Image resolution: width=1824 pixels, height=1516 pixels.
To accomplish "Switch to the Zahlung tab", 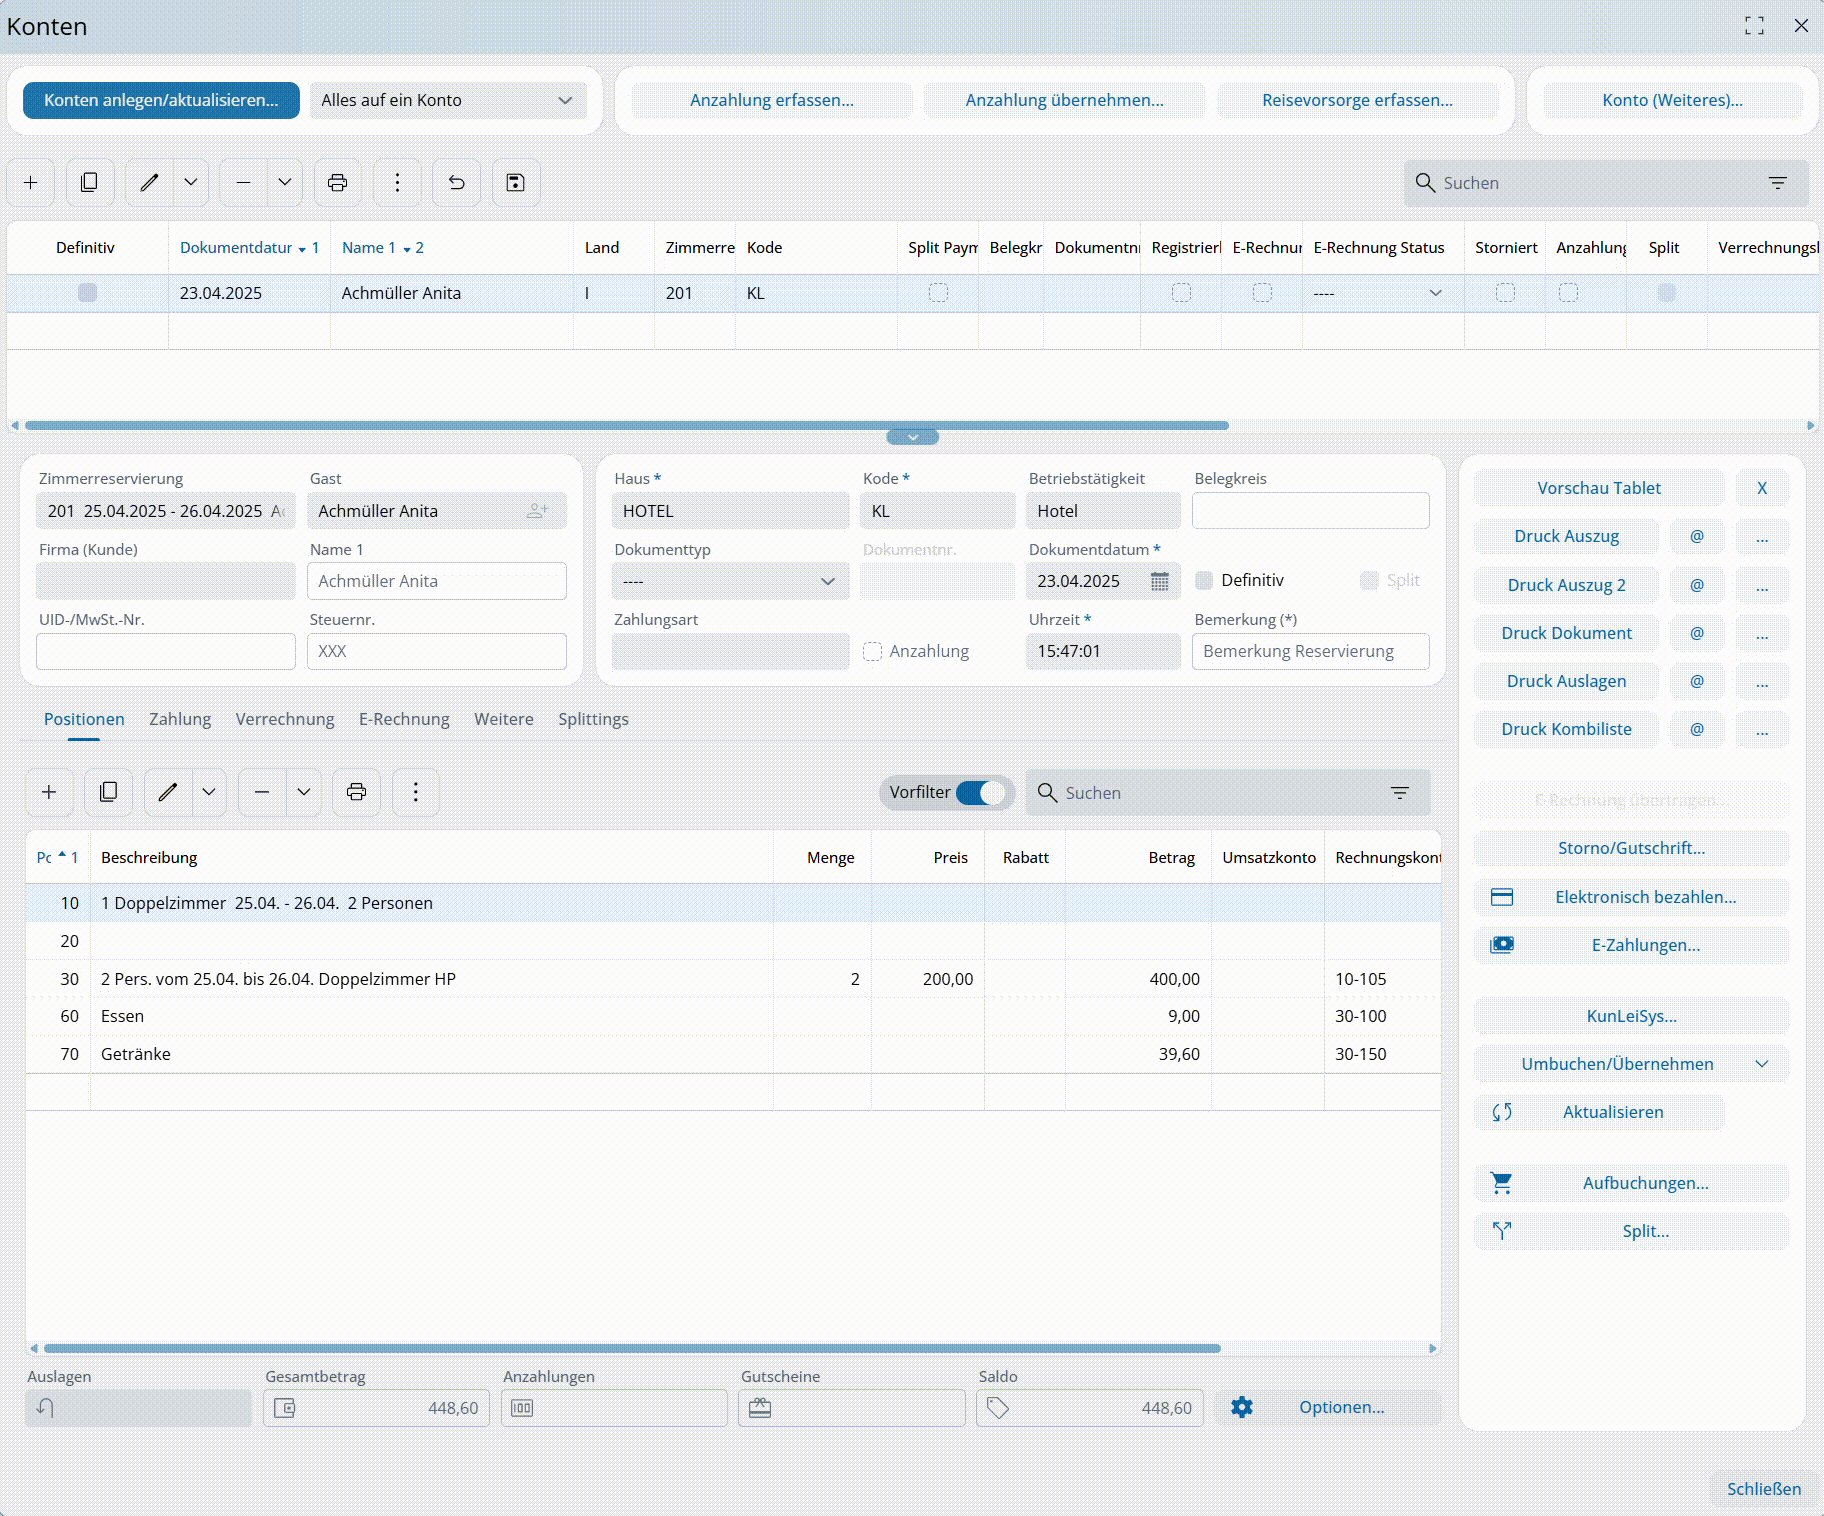I will [180, 719].
